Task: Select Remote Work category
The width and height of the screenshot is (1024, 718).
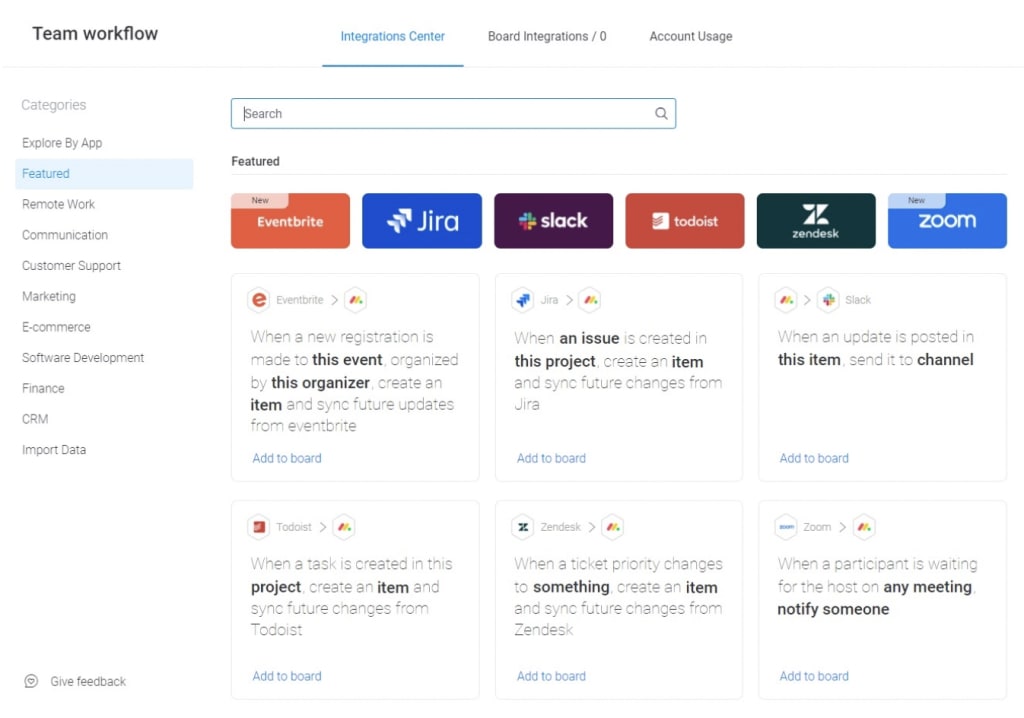Action: click(x=58, y=204)
